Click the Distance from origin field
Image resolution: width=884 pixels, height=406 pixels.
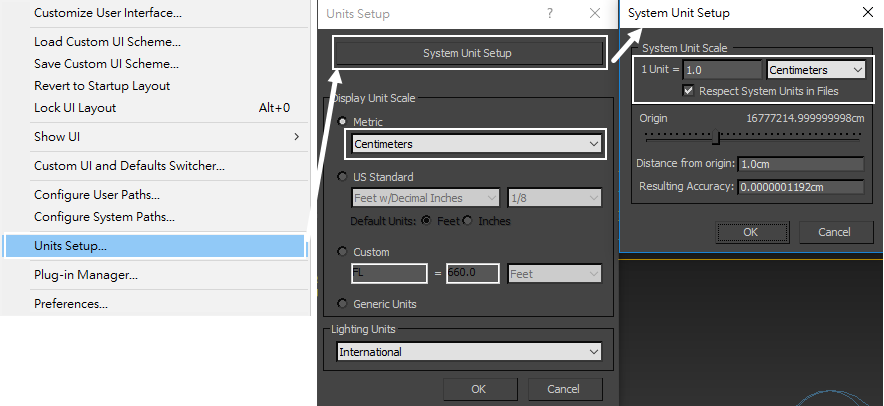801,164
